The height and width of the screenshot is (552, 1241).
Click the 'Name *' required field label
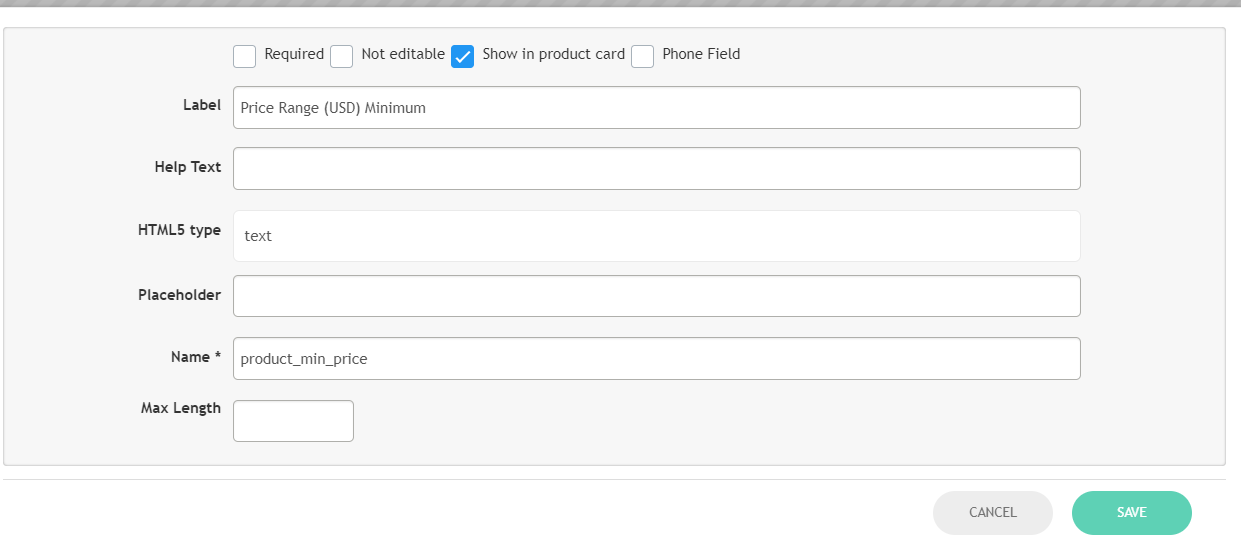[196, 357]
